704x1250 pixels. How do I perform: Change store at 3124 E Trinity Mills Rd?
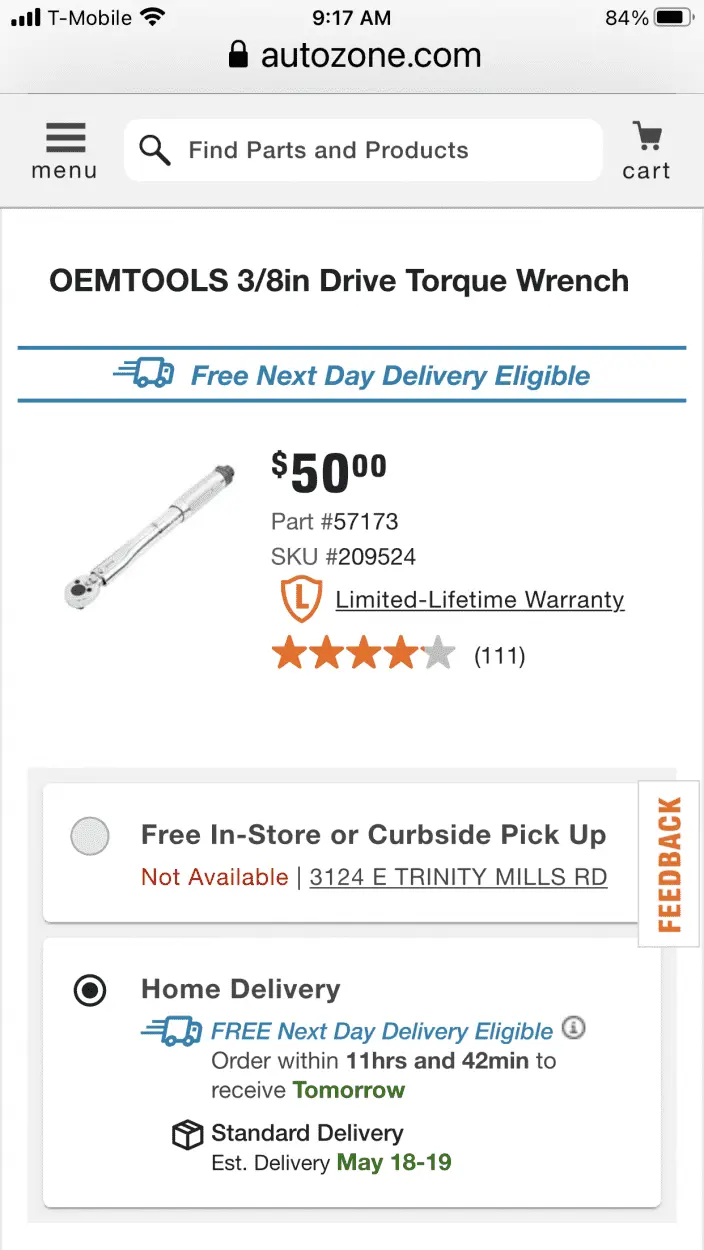458,877
